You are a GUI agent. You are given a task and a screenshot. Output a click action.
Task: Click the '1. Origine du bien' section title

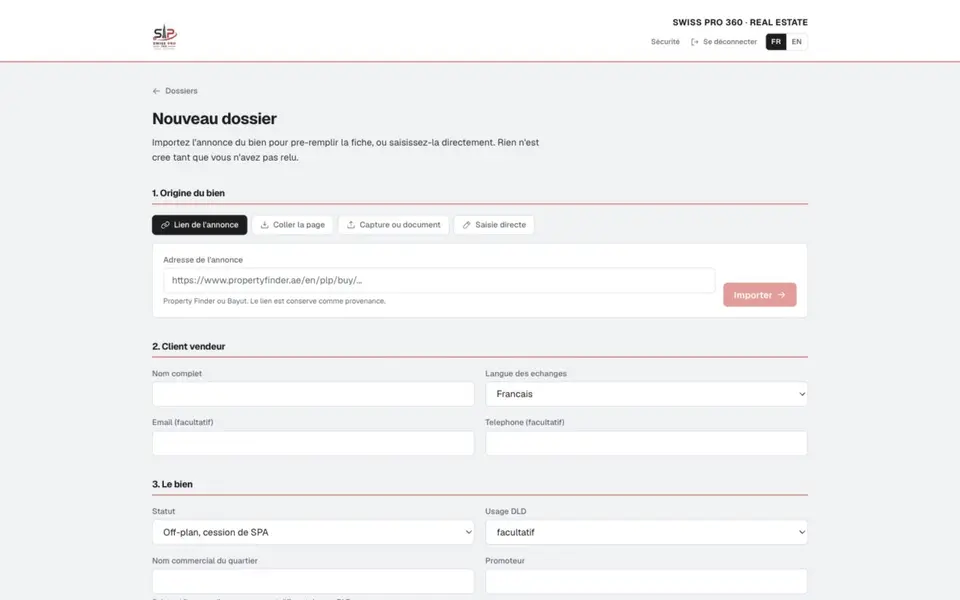click(189, 193)
